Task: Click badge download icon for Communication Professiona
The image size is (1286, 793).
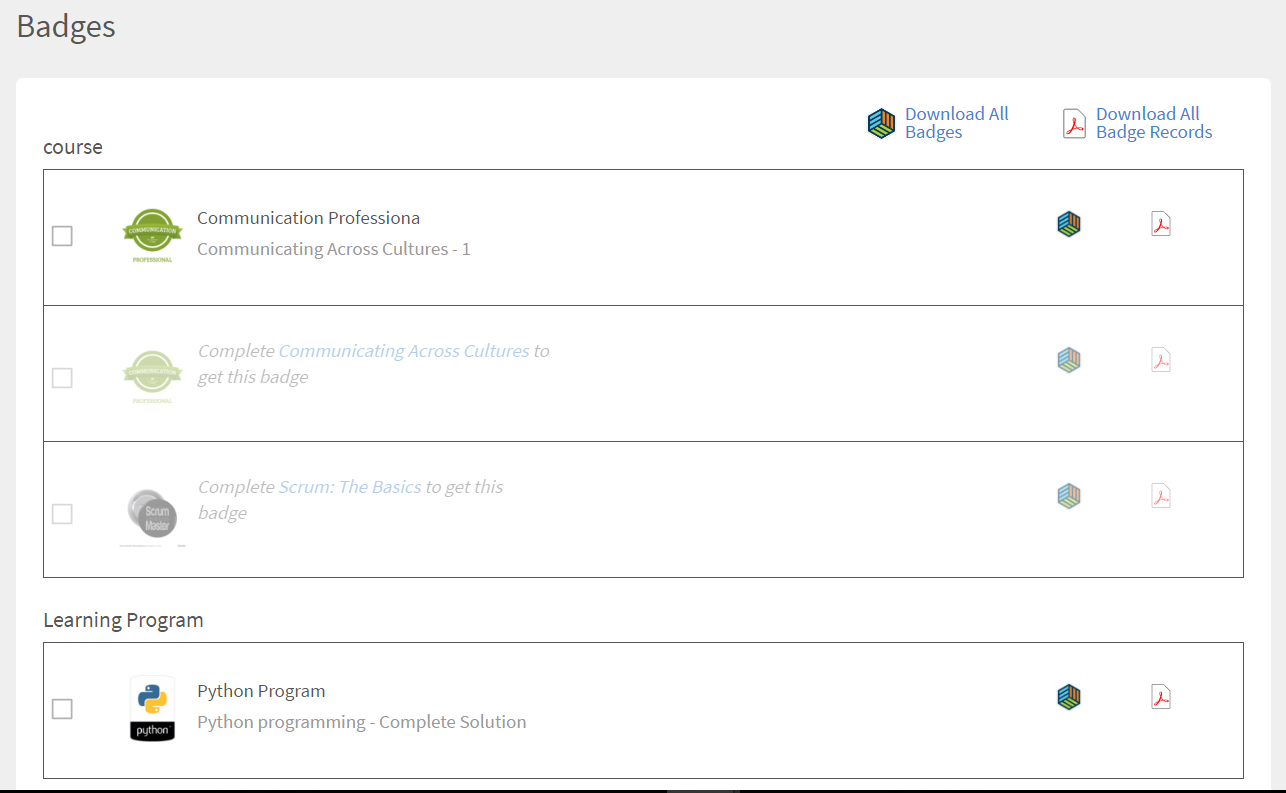Action: point(1069,224)
